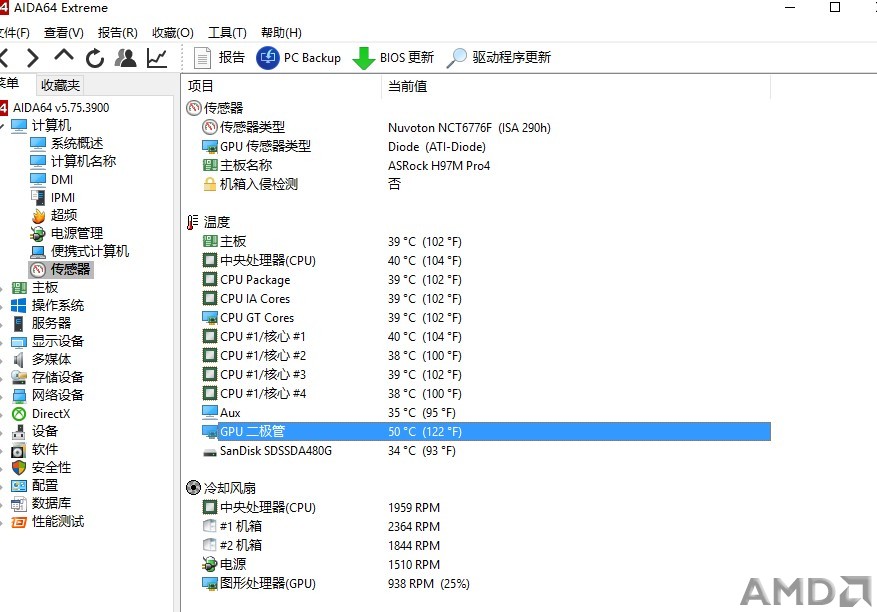Select the IPMI tree item
877x612 pixels.
click(53, 197)
